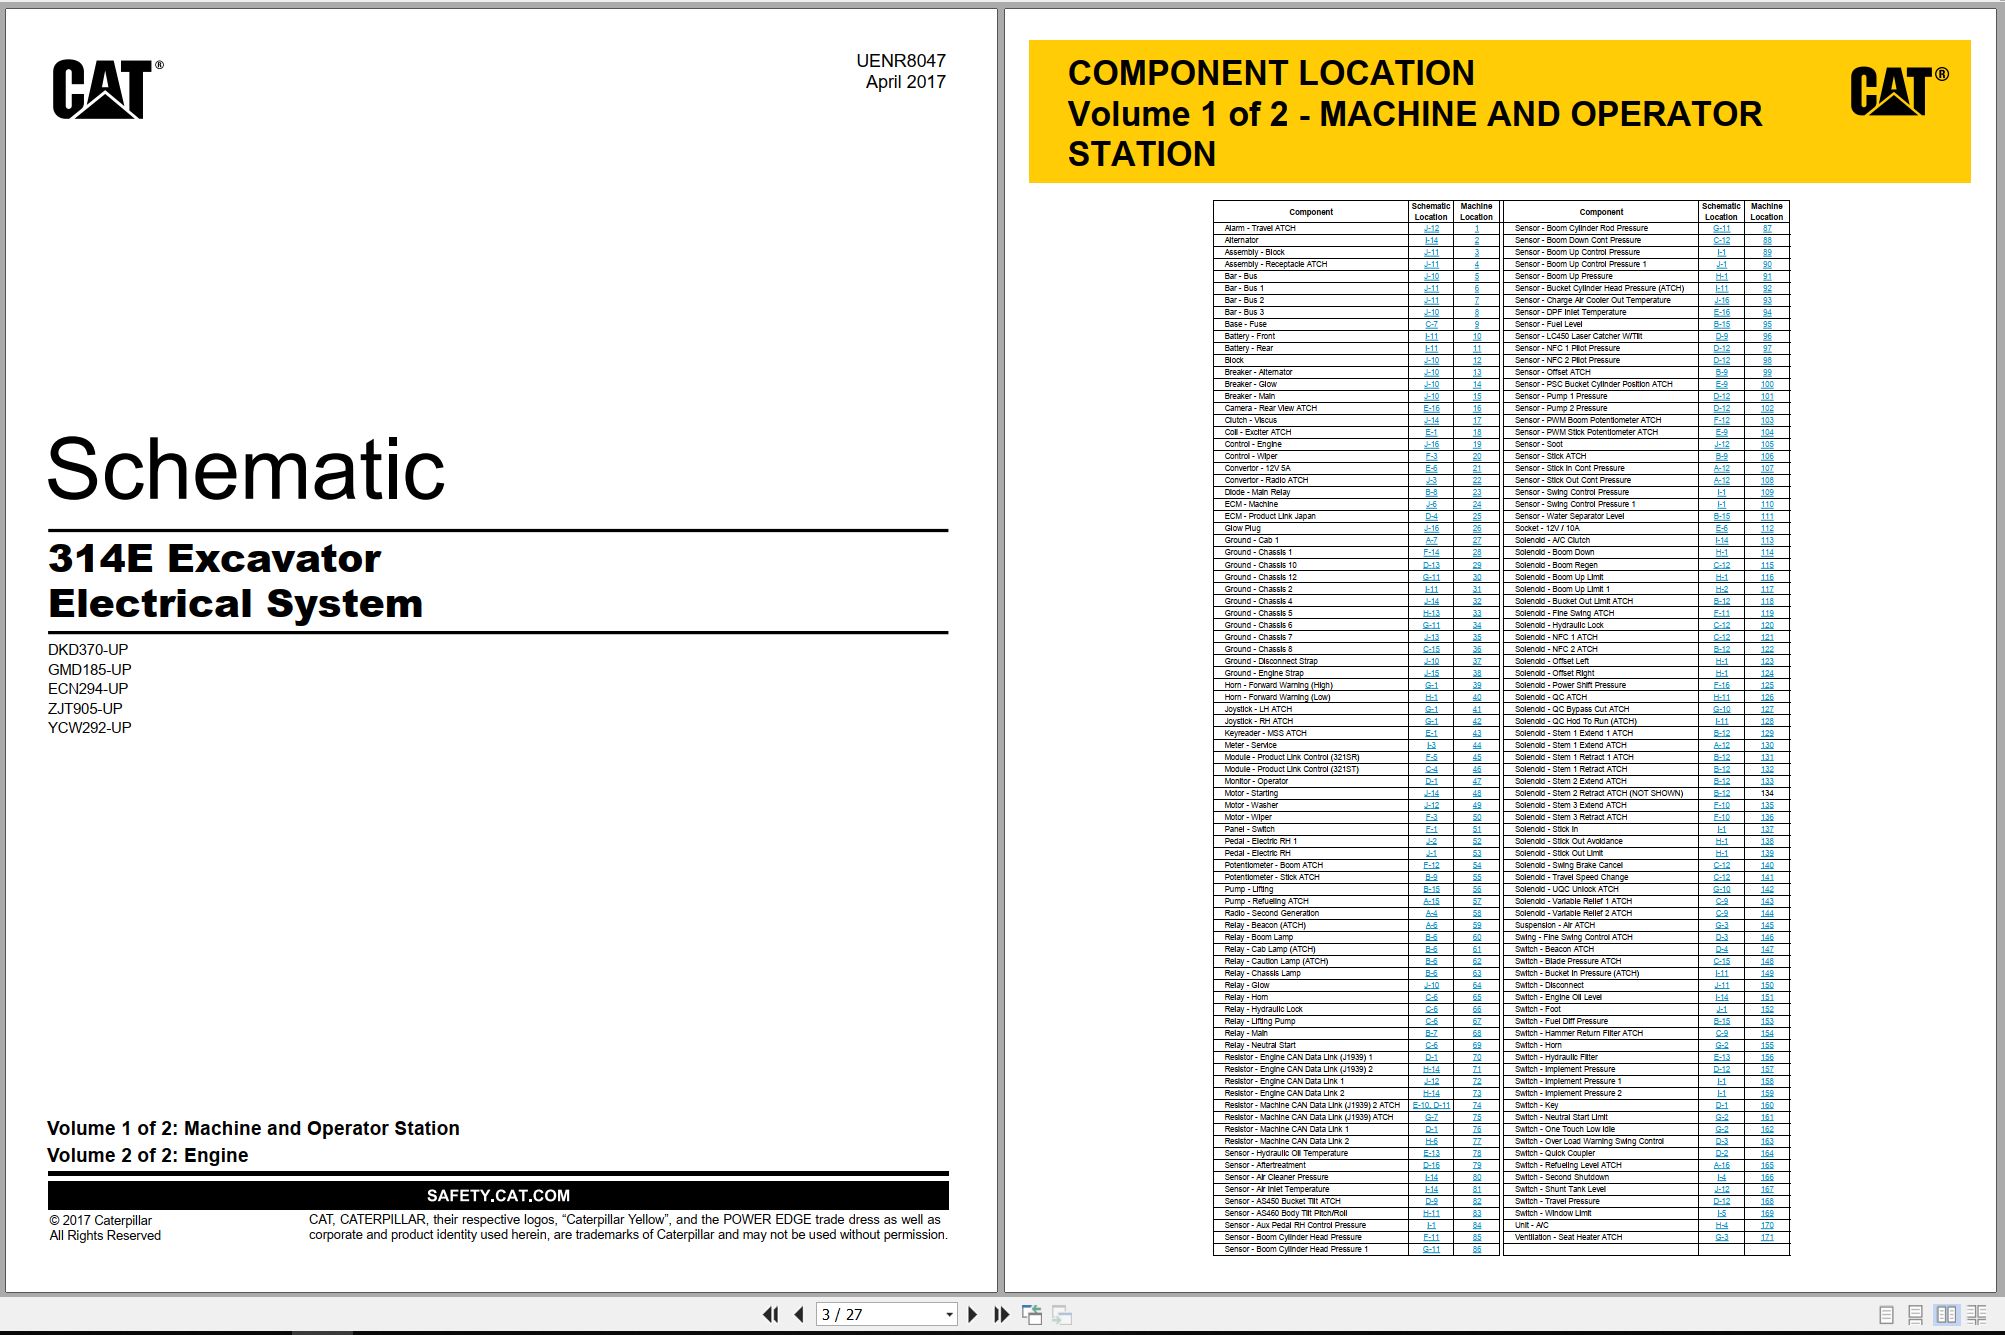Go to the previous page
The image size is (2005, 1335).
pyautogui.click(x=798, y=1315)
